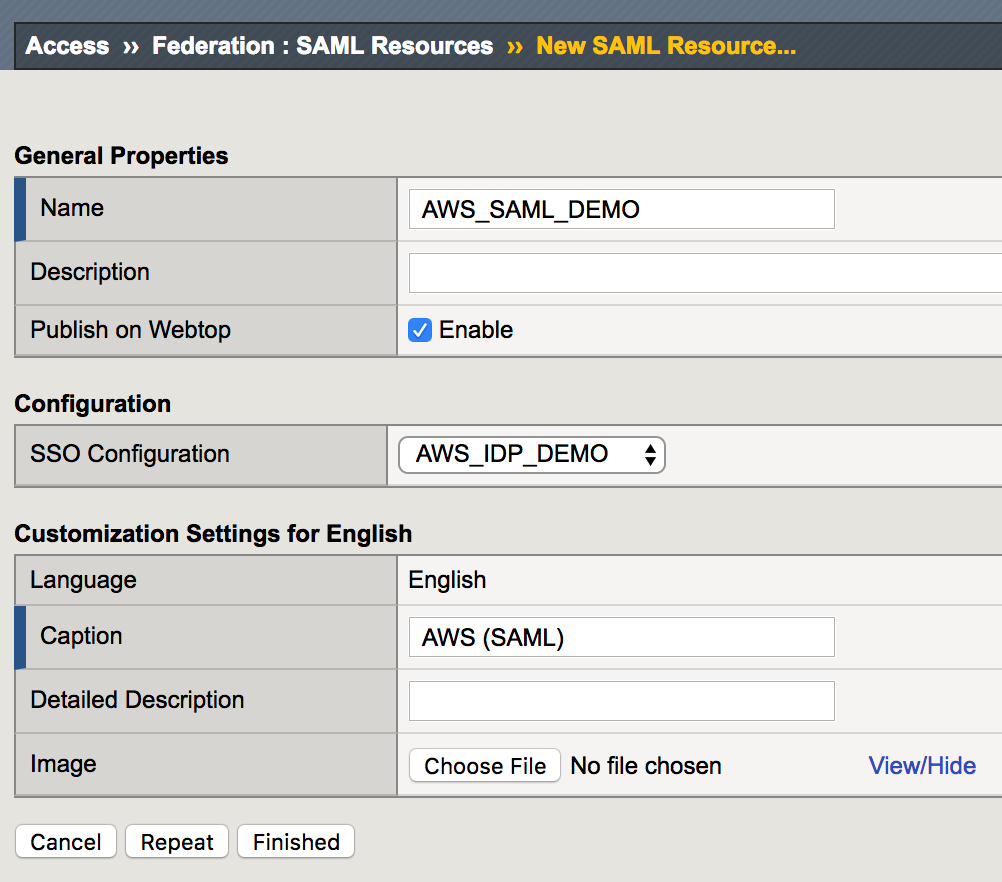Click the Name input field
1002x882 pixels.
pyautogui.click(x=622, y=209)
